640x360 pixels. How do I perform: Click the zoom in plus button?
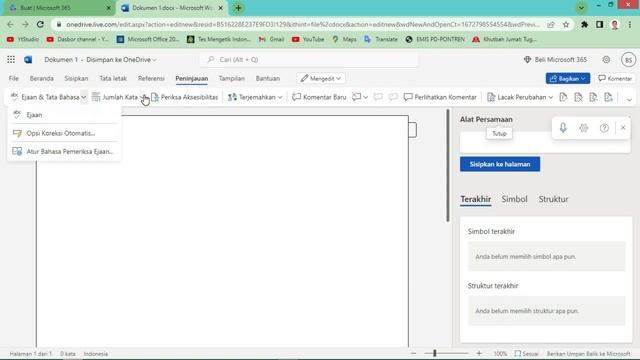point(479,353)
